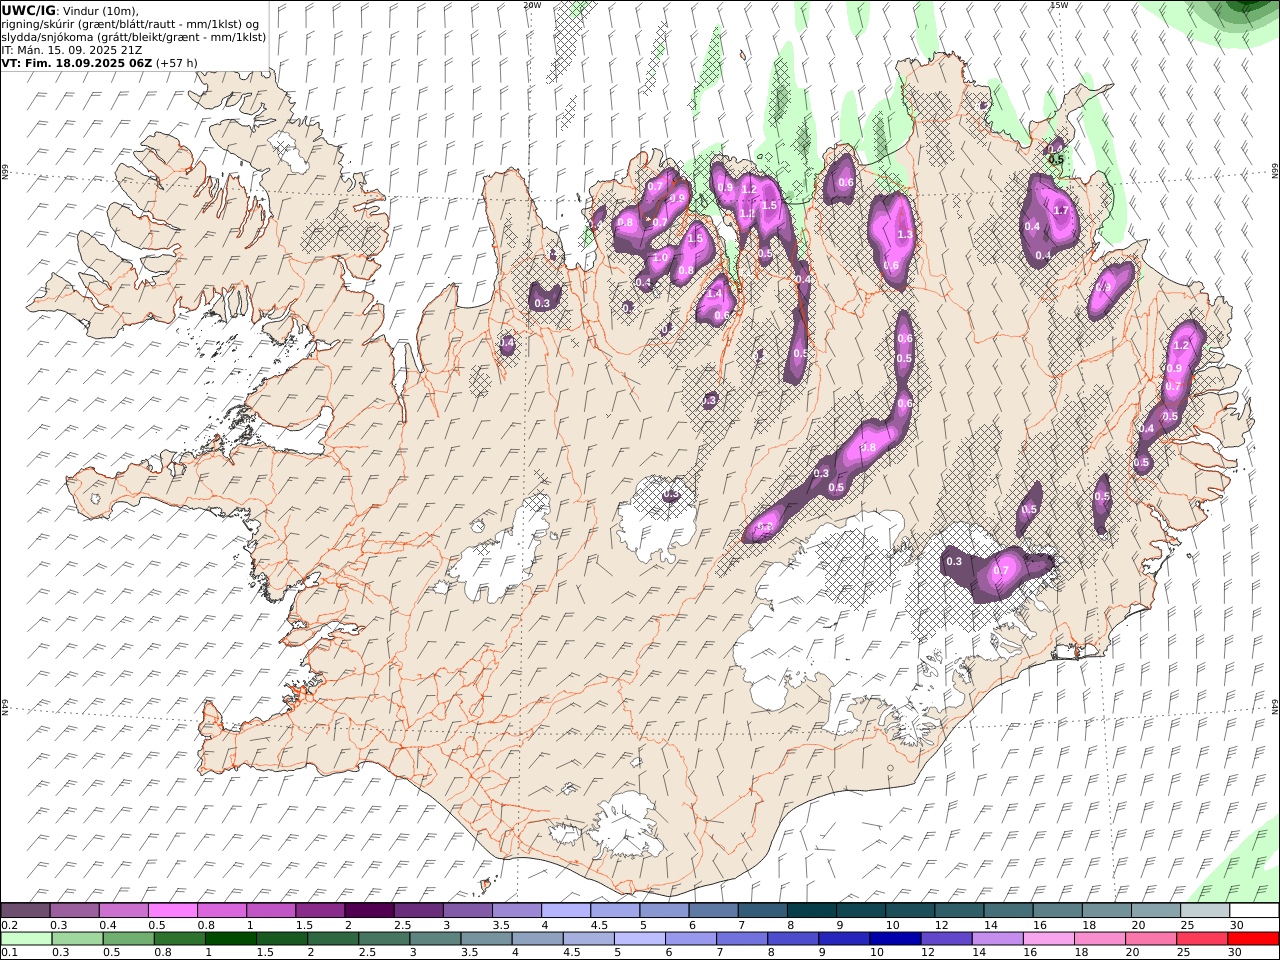The height and width of the screenshot is (960, 1280).
Task: Click the '1.7' precipitation value on the map
Action: (1061, 211)
